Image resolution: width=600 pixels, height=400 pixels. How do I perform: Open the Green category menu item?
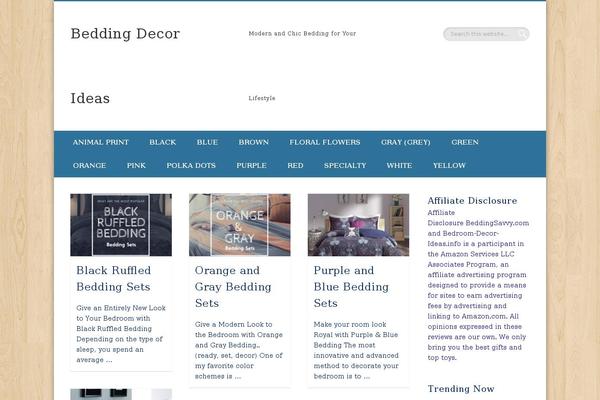[465, 142]
